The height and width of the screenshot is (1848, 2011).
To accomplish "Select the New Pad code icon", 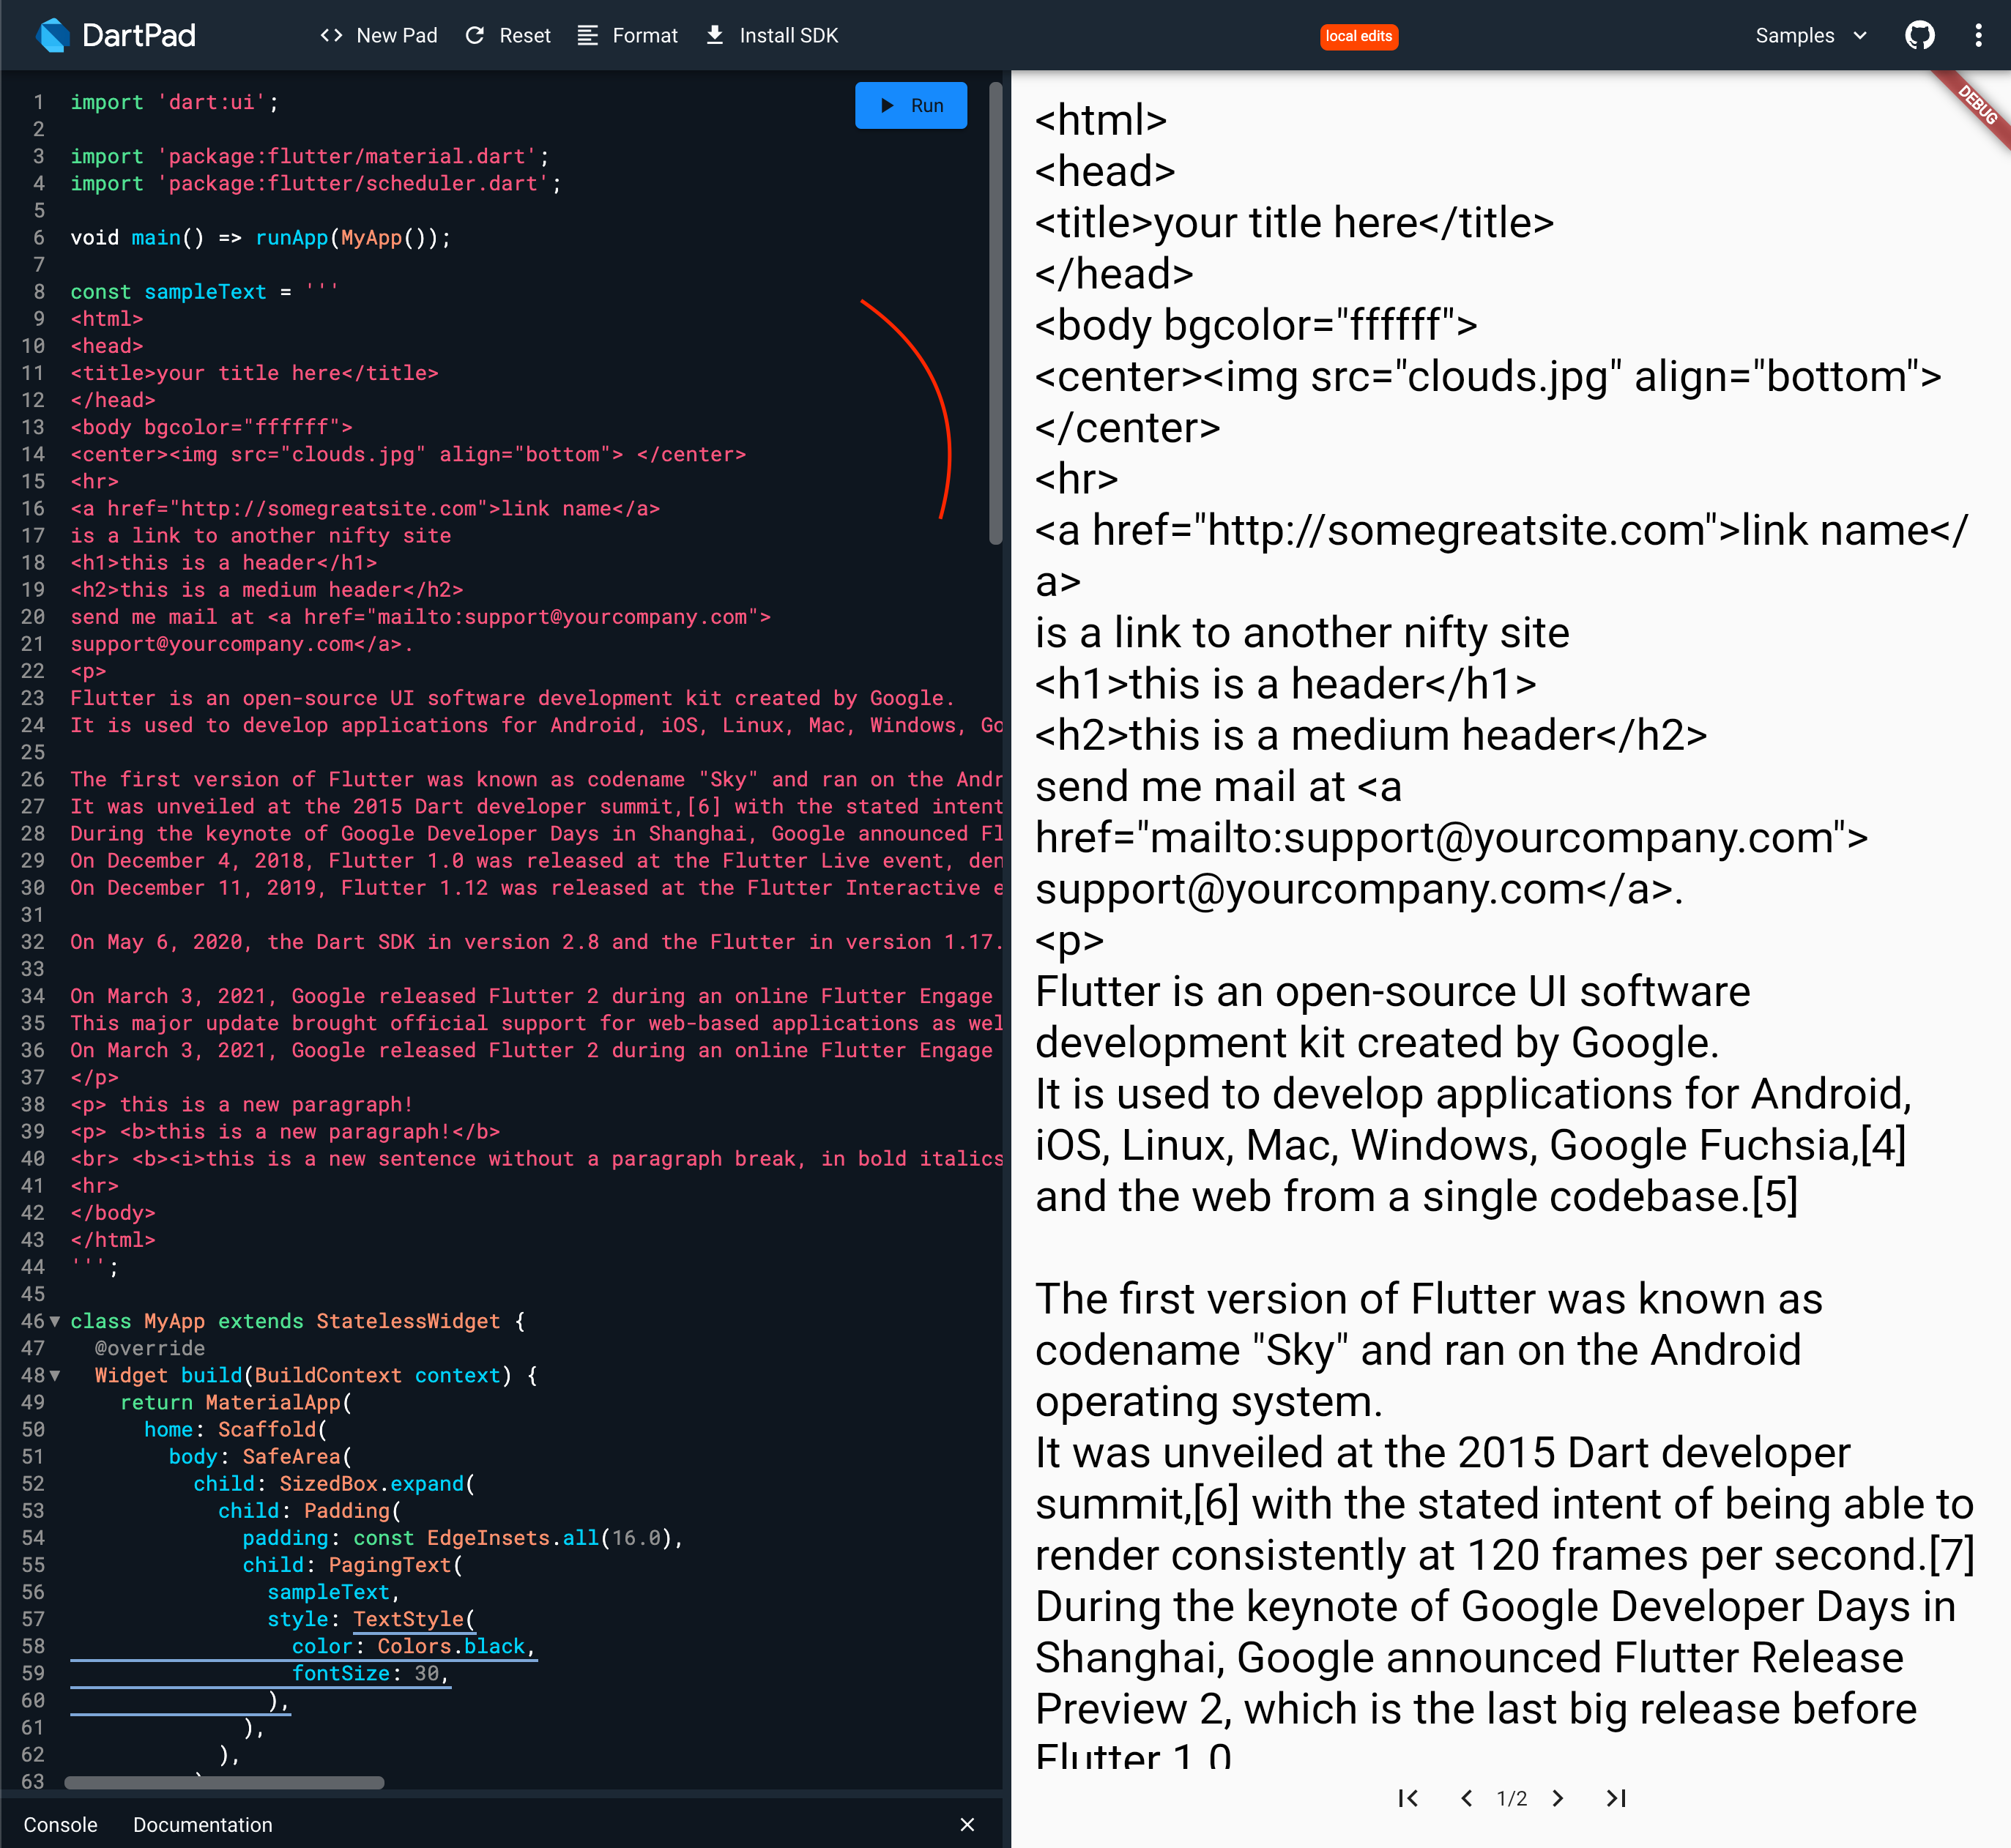I will (331, 35).
